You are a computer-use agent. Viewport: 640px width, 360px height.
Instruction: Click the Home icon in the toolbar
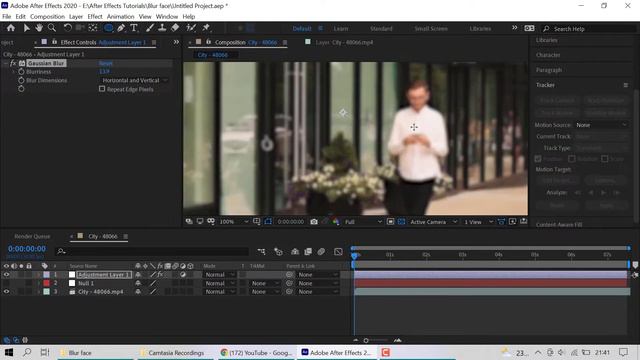11,28
